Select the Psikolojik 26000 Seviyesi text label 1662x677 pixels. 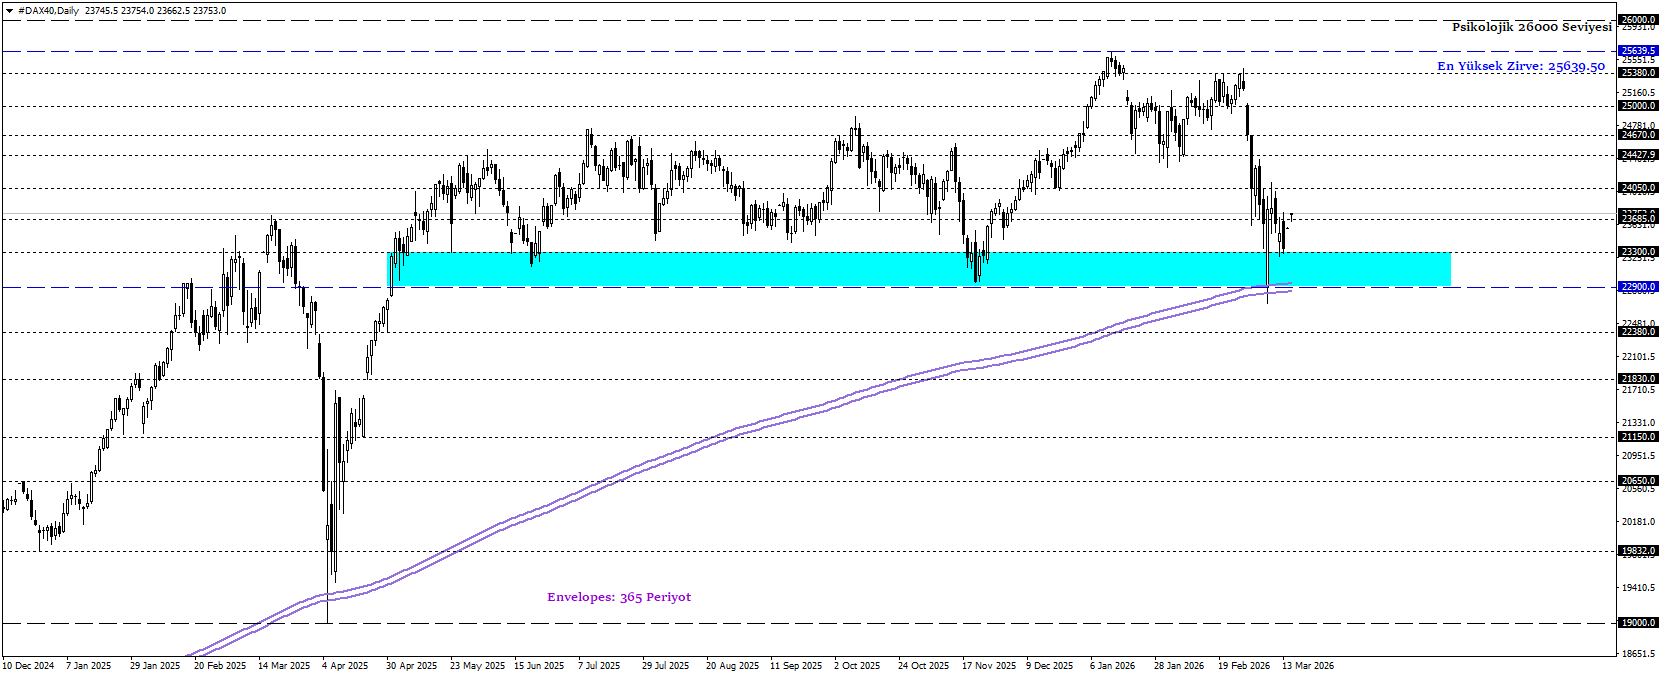point(1531,27)
